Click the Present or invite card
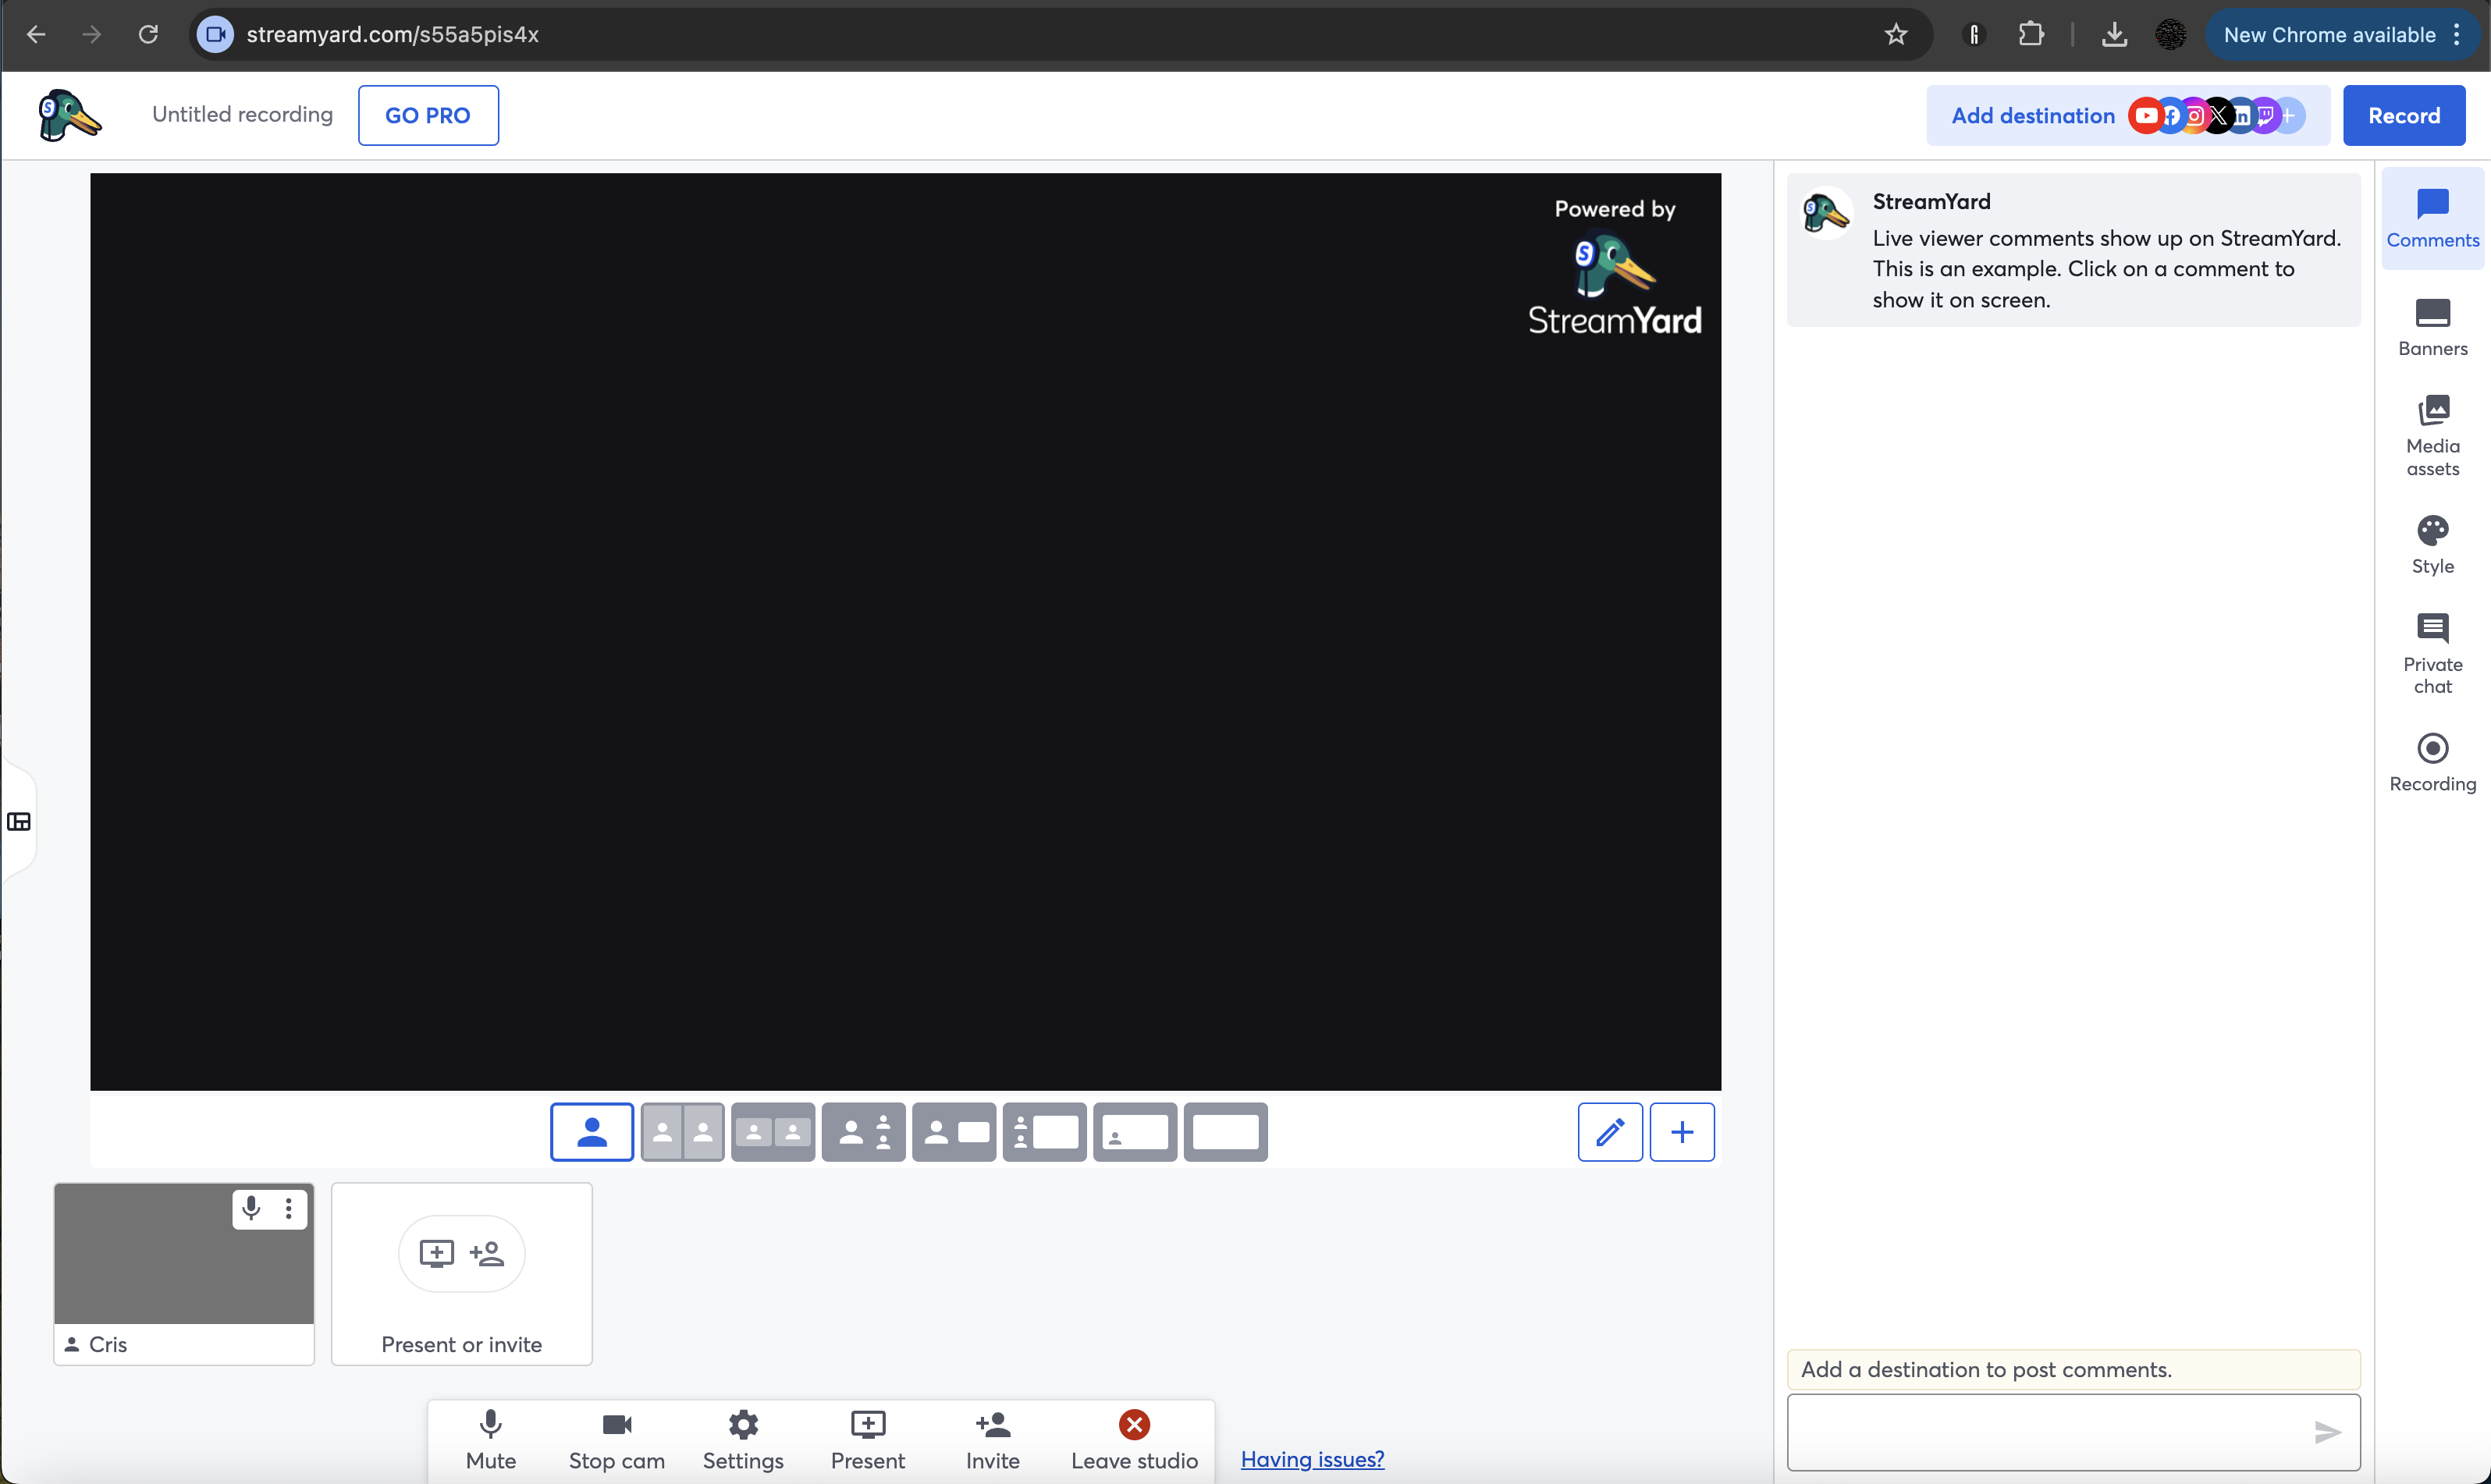Image resolution: width=2491 pixels, height=1484 pixels. 461,1273
